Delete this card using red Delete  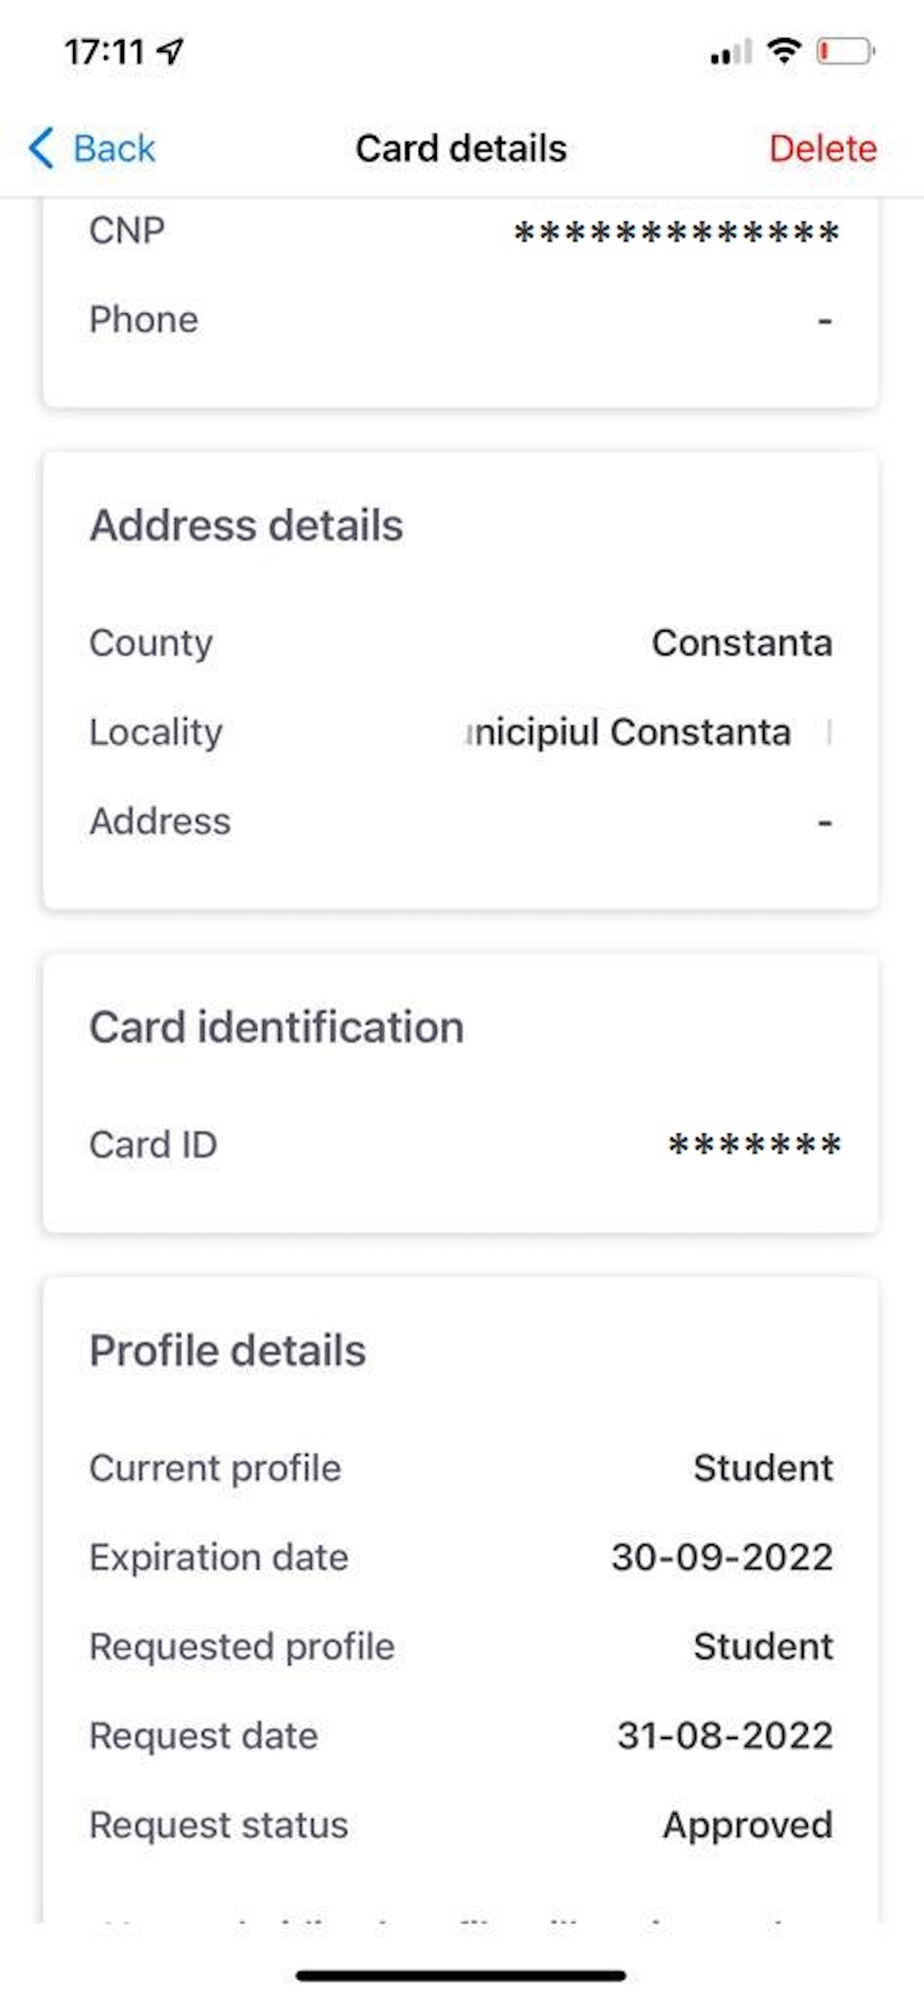pos(822,149)
